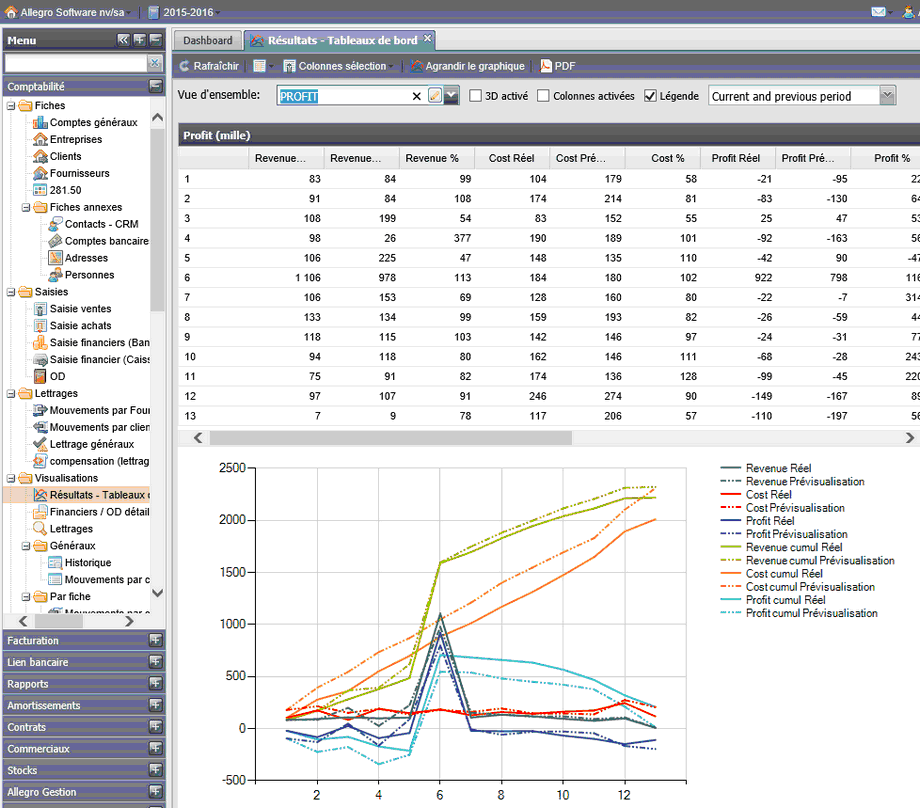Viewport: 920px width, 808px height.
Task: Click the Personnes icon
Action: [x=55, y=275]
